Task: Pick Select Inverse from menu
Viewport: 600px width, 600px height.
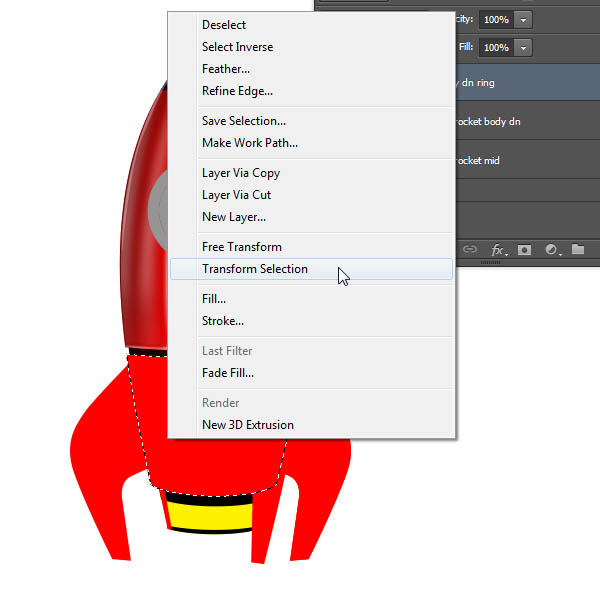Action: pos(237,47)
